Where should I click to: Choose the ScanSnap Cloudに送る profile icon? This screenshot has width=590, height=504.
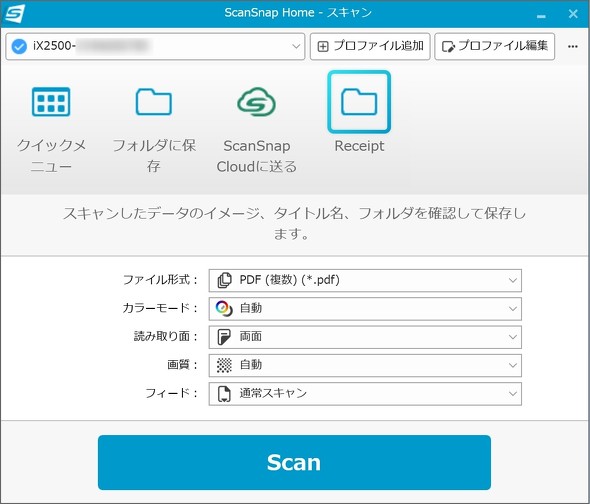coord(257,102)
